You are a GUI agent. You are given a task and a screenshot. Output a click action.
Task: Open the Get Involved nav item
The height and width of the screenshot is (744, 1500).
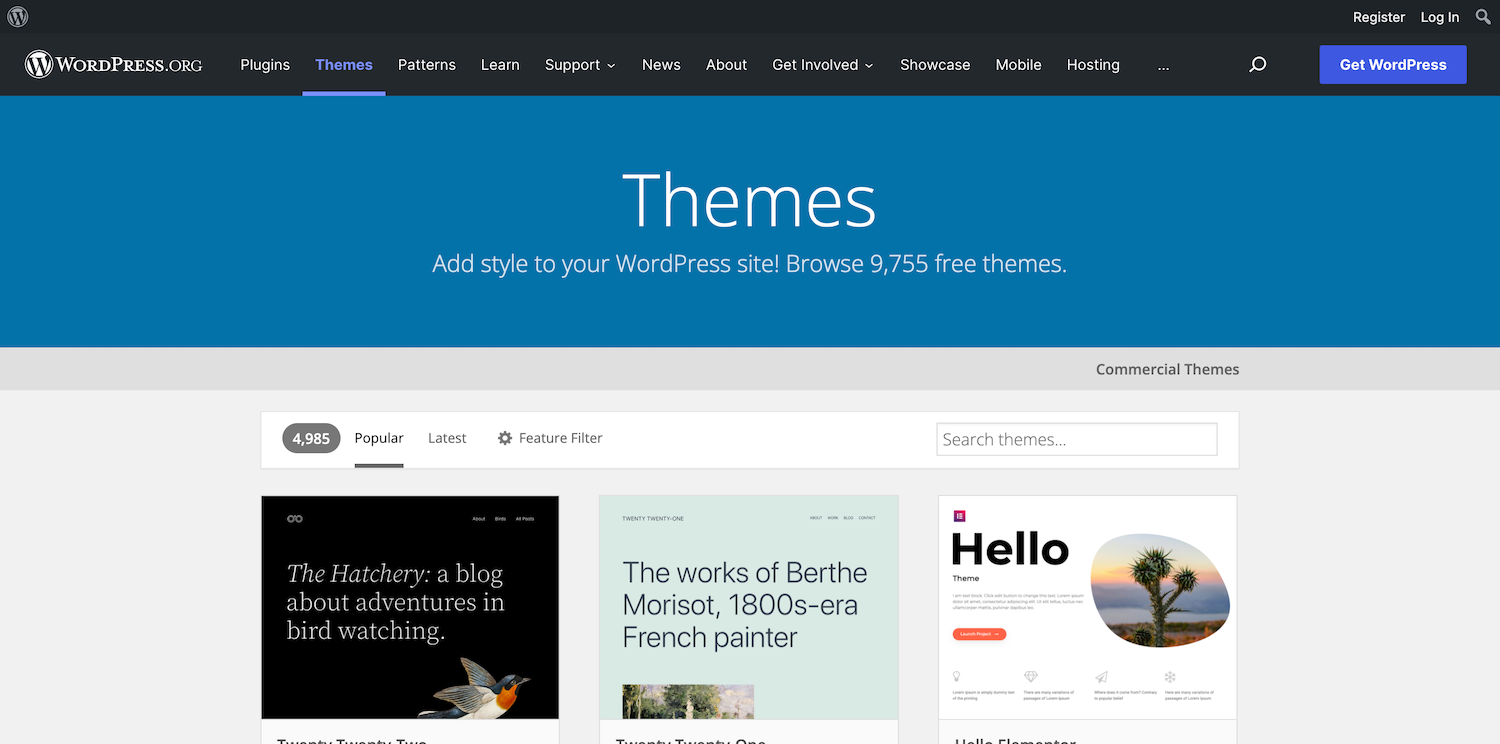tap(815, 65)
